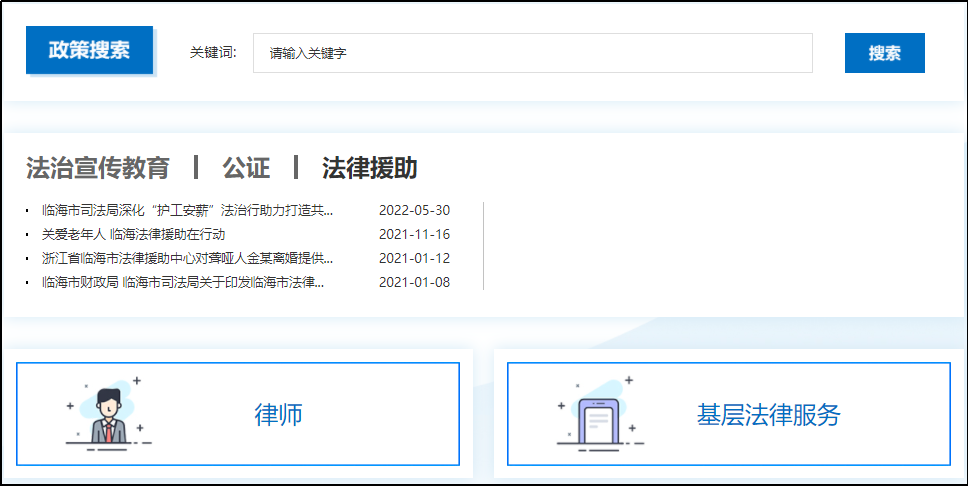Open article 关爱老年人 临海法律援助在行动
This screenshot has width=968, height=486.
pyautogui.click(x=133, y=235)
